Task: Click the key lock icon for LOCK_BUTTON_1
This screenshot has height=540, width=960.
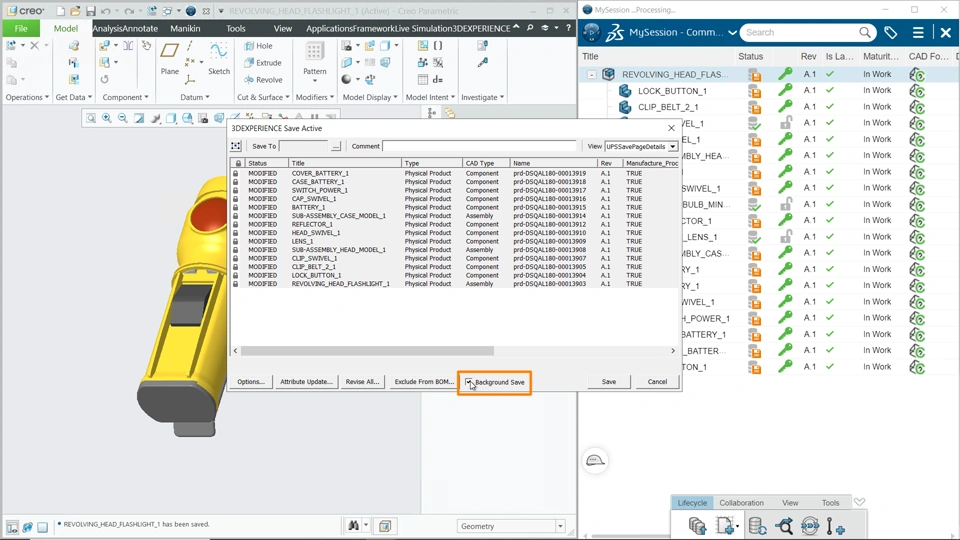Action: point(785,91)
